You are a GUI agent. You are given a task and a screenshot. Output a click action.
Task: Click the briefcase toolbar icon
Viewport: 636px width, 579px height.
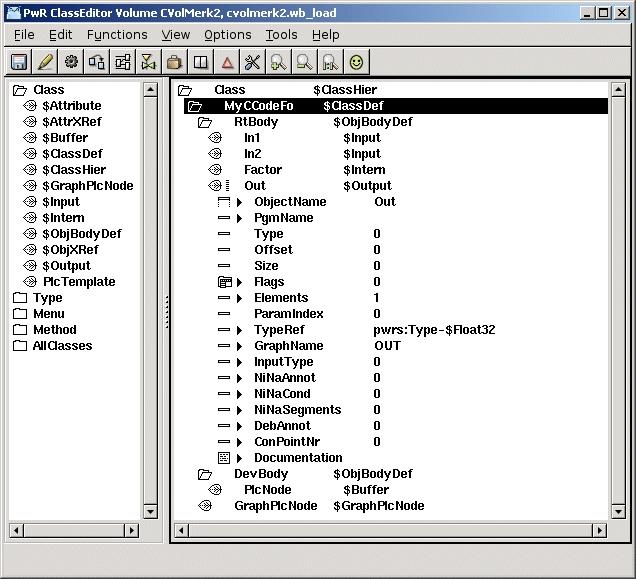point(174,62)
